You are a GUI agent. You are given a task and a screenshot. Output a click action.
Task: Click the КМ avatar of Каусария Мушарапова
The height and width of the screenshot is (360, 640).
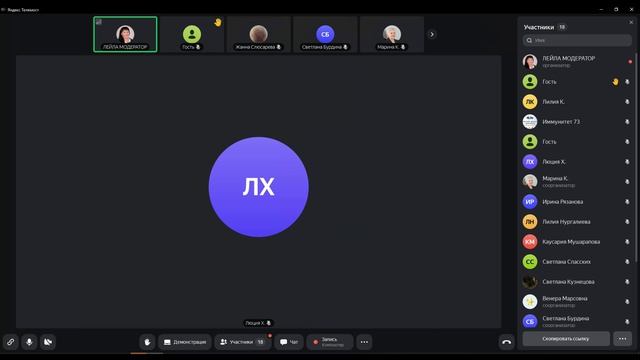[530, 242]
